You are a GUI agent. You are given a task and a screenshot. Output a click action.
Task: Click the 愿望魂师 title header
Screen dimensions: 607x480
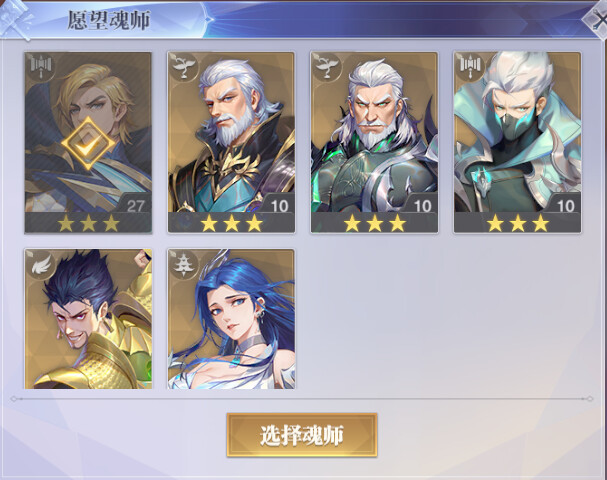pyautogui.click(x=109, y=20)
